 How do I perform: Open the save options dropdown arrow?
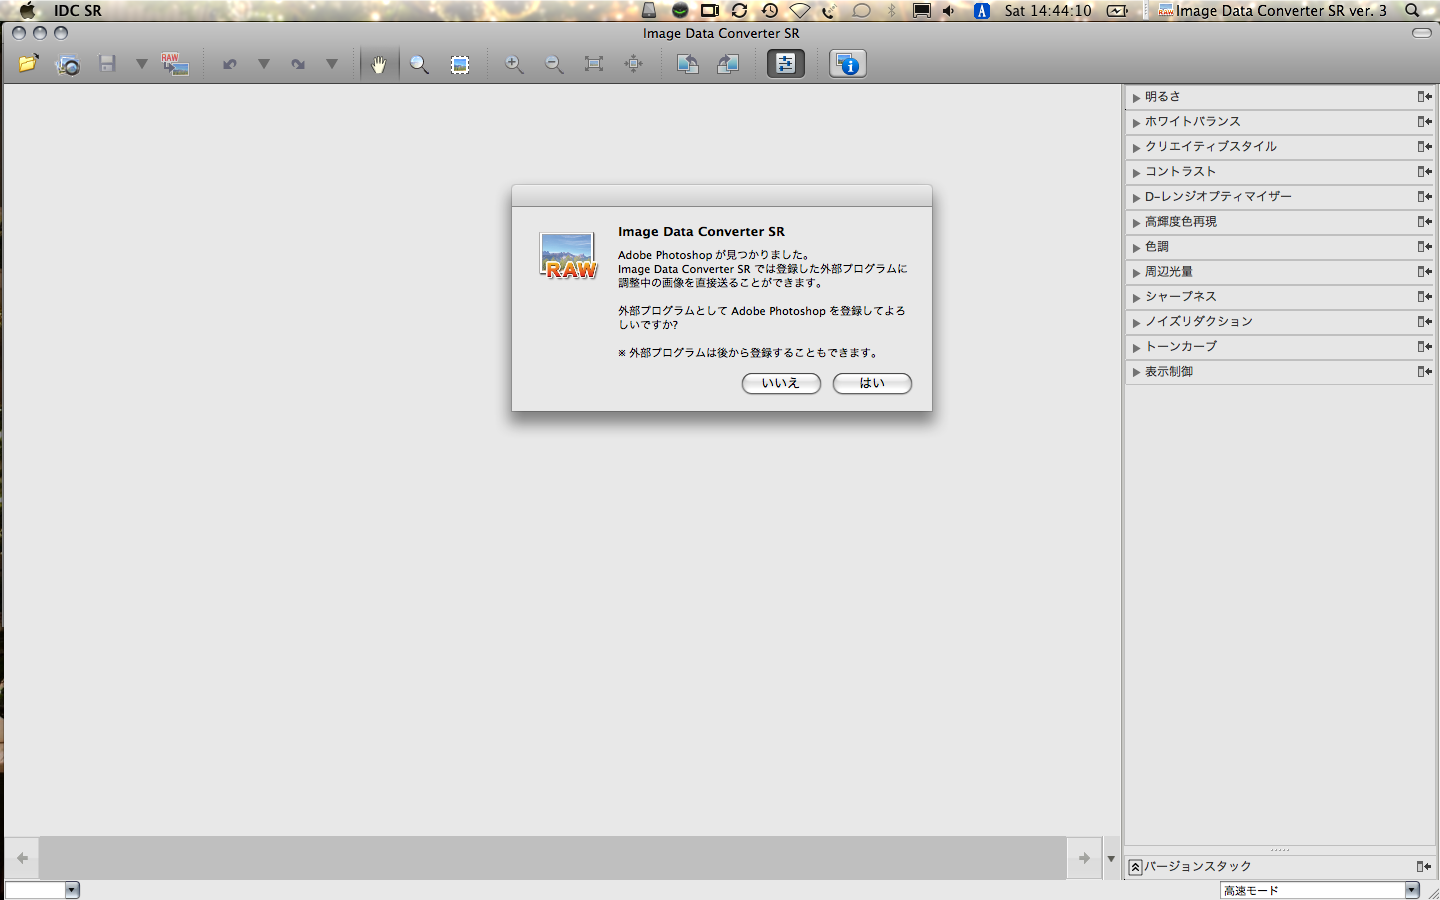[141, 64]
